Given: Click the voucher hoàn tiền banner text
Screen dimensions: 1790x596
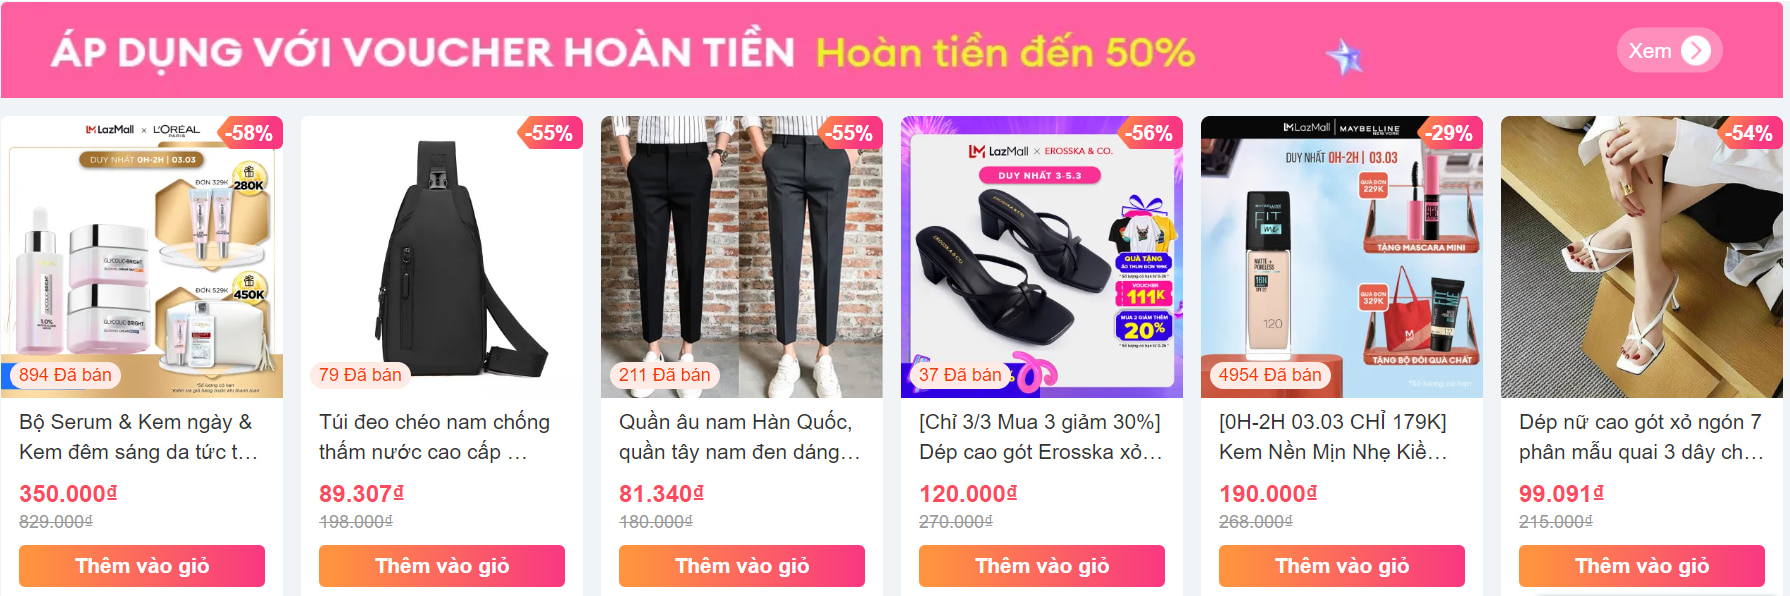Looking at the screenshot, I should coord(622,51).
